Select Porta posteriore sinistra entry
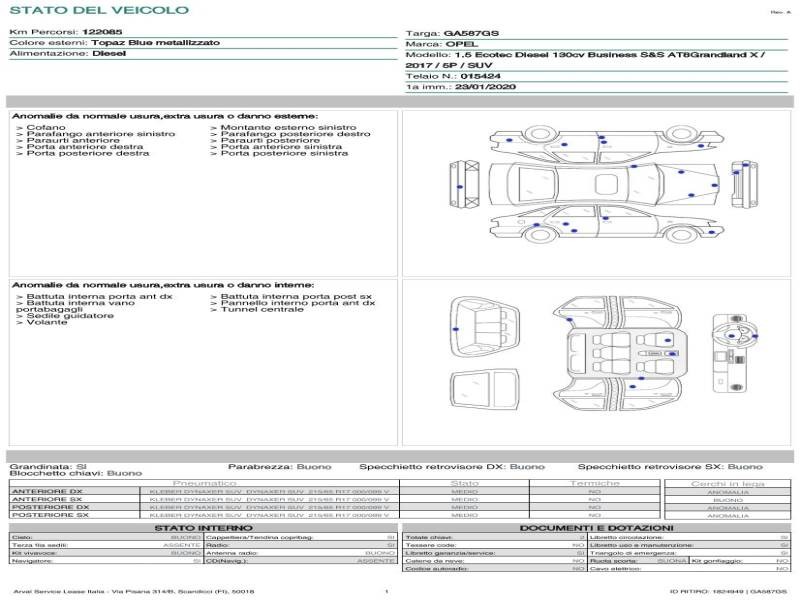The height and width of the screenshot is (600, 800). [x=280, y=153]
